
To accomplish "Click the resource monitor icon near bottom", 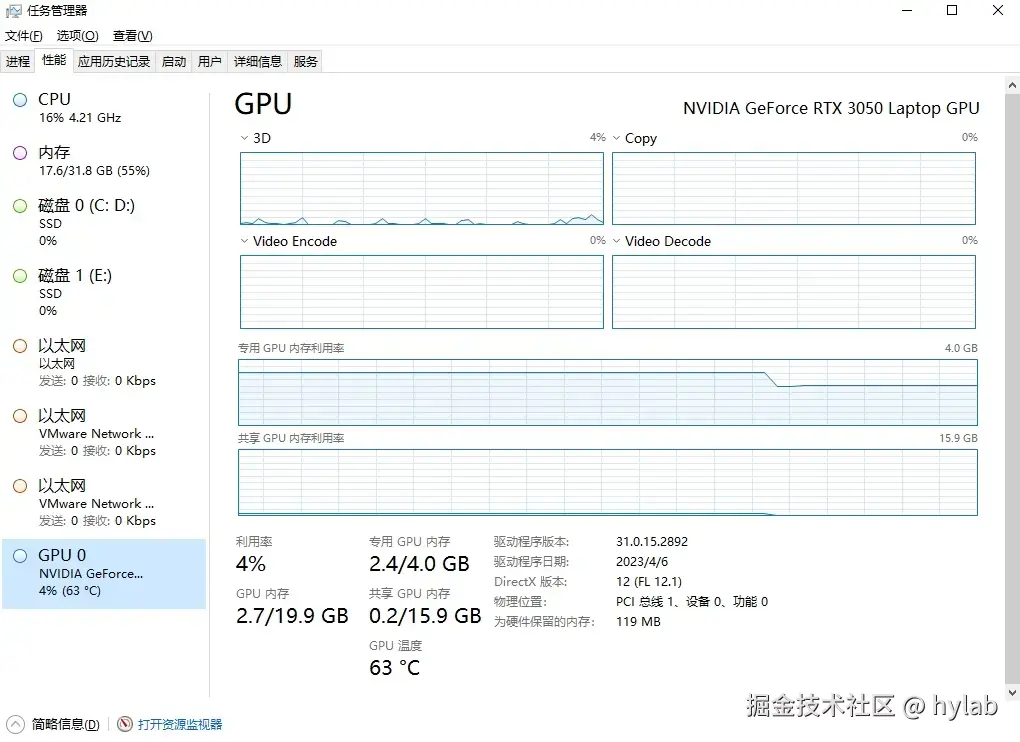I will pyautogui.click(x=124, y=724).
